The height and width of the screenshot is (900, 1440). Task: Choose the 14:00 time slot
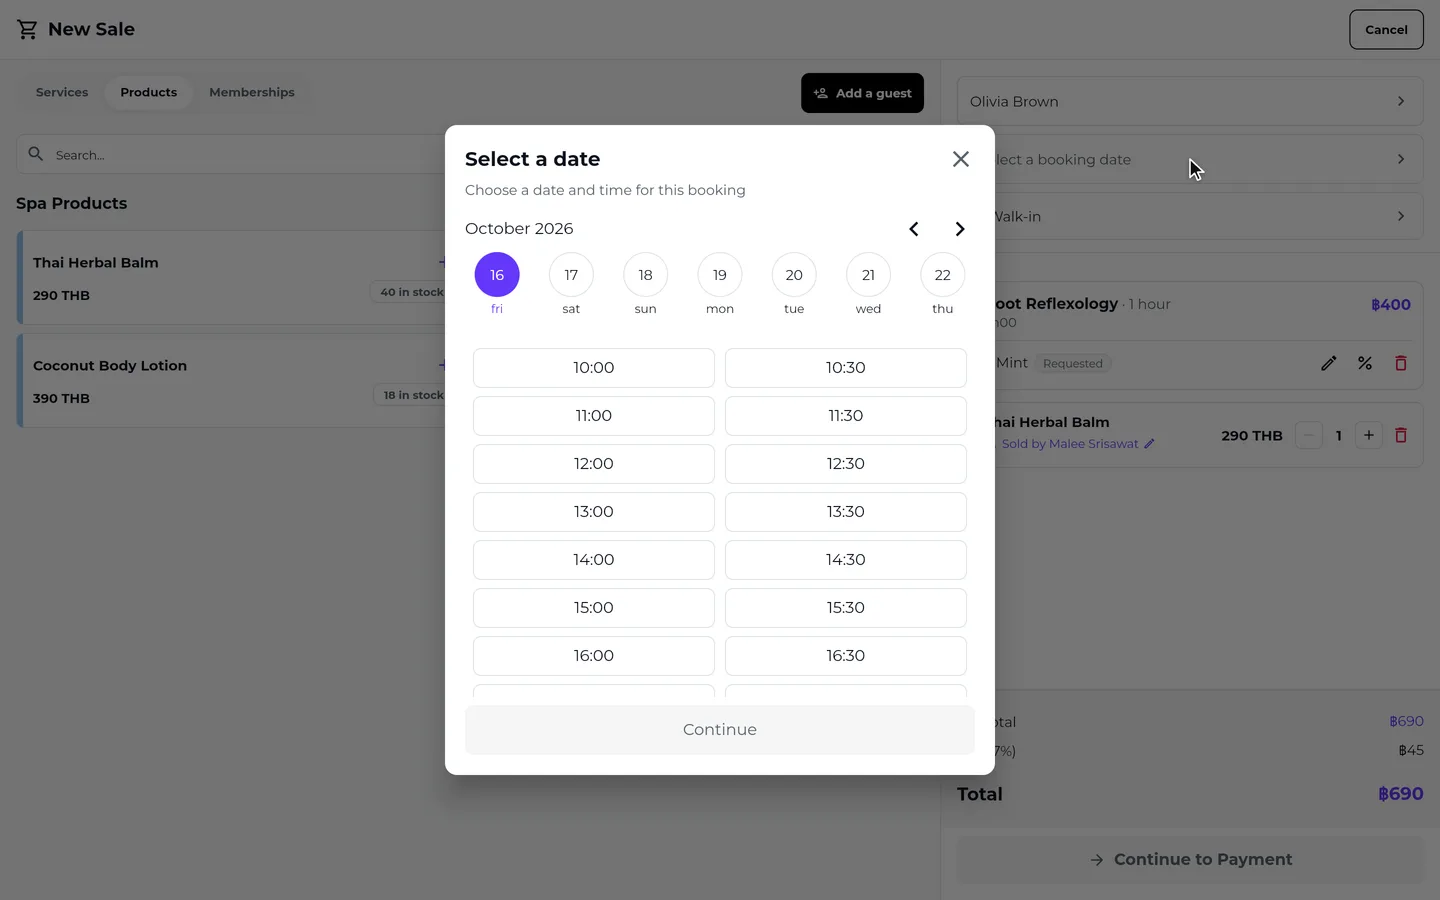tap(594, 560)
